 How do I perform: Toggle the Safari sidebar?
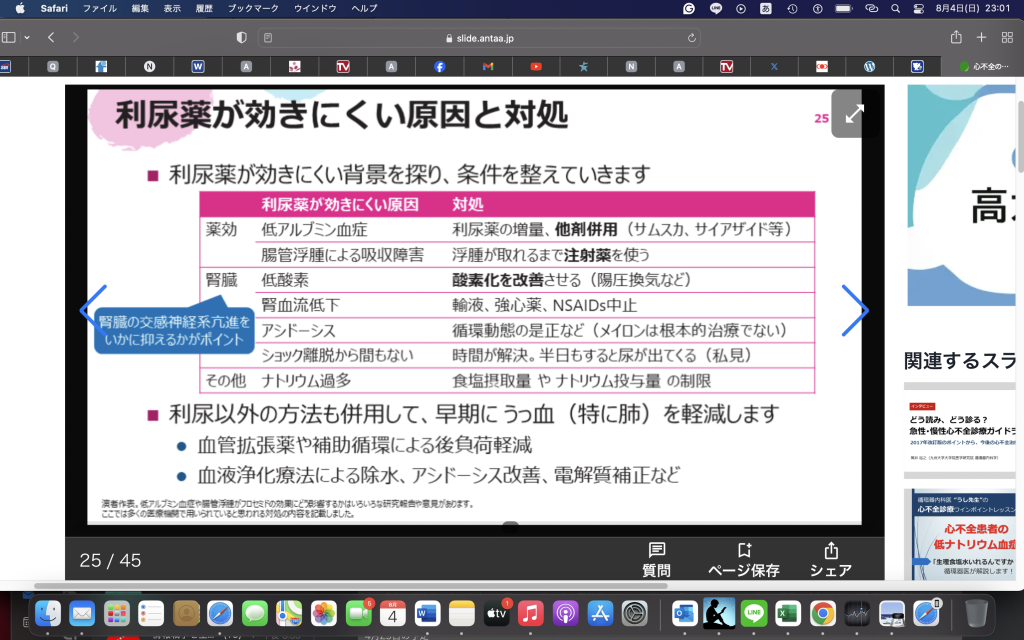tap(9, 37)
